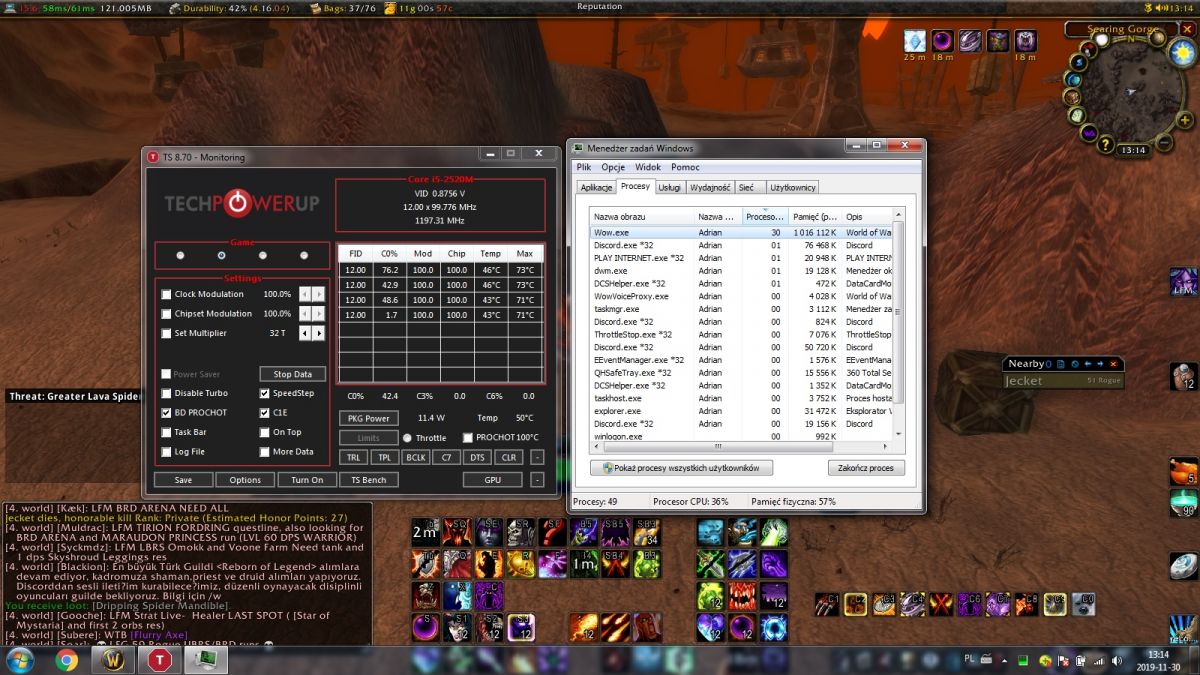Click the white bear face buff icon

[1026, 41]
